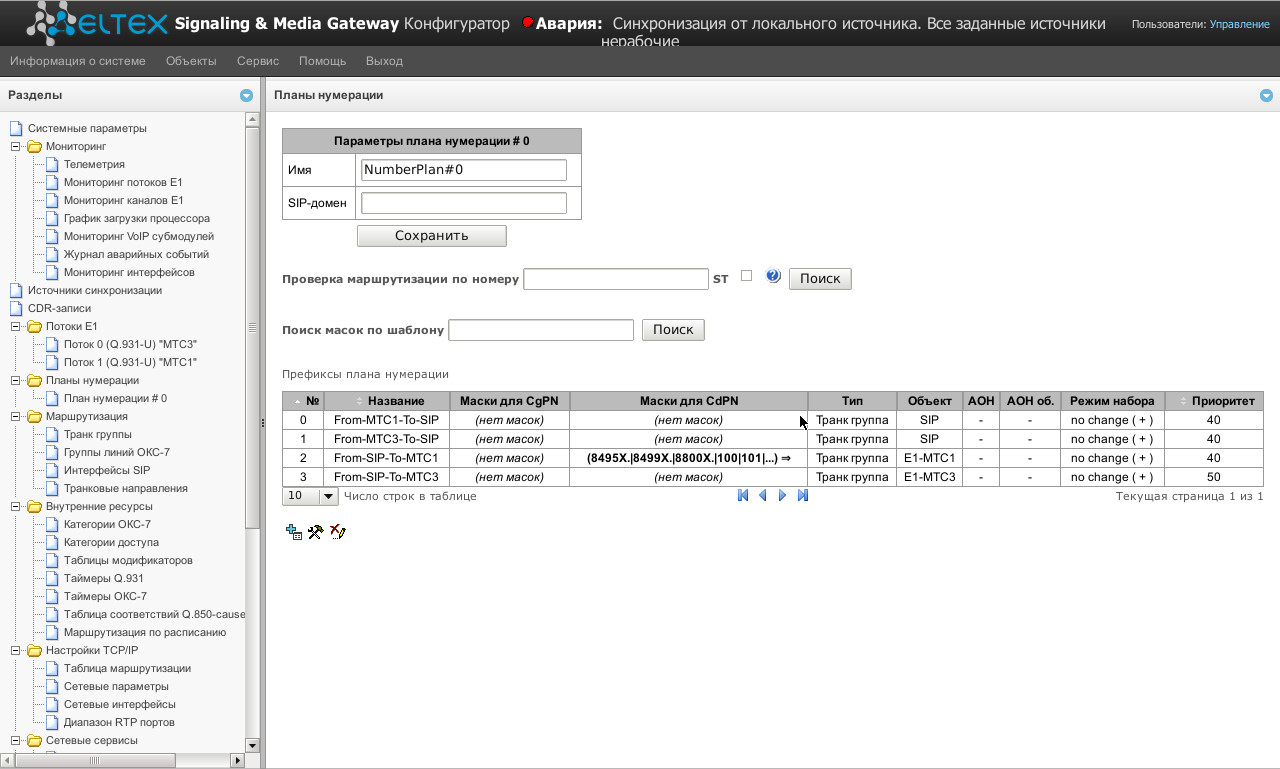Click the page icon beside Таймеры Q.931
The image size is (1280, 769).
point(52,578)
